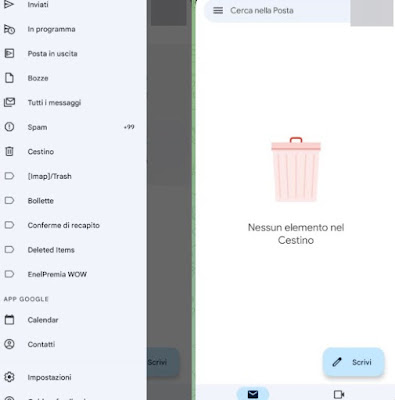The height and width of the screenshot is (400, 395).
Task: Open the Bozze folder
Action: [73, 78]
